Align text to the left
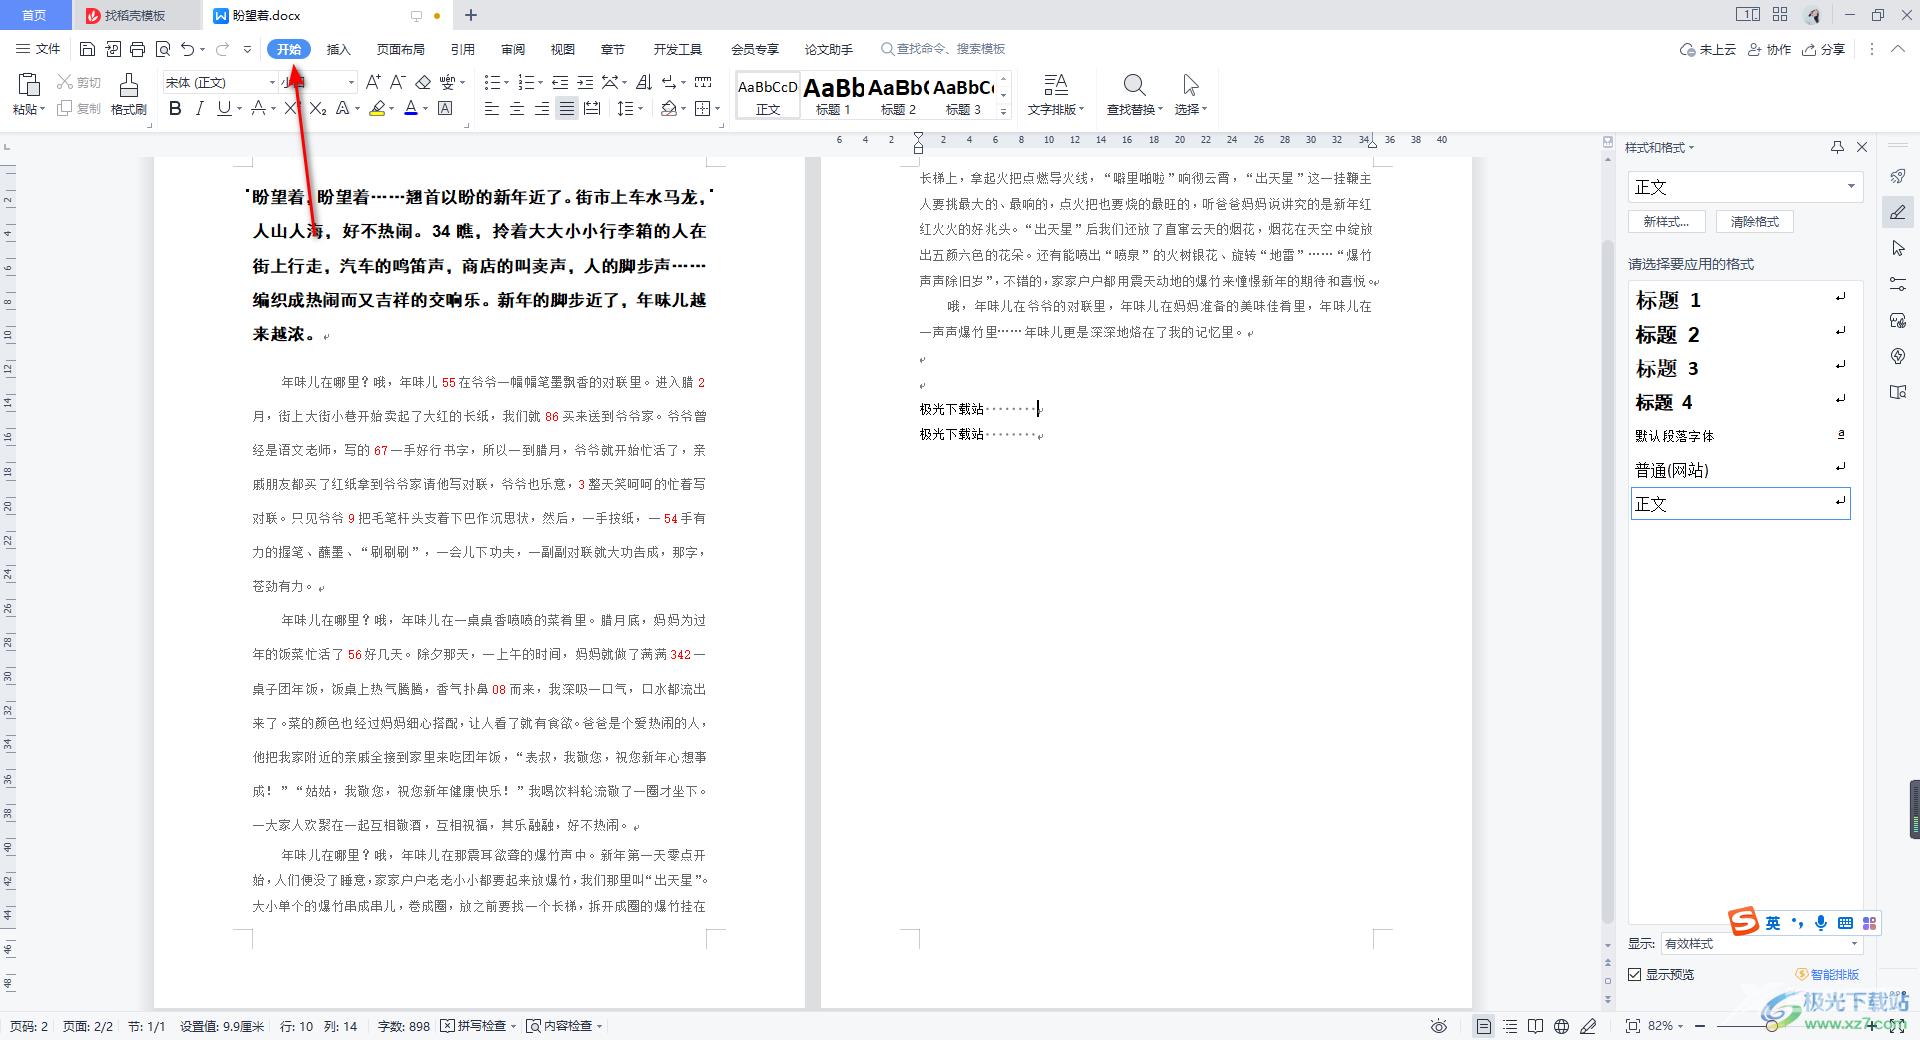The height and width of the screenshot is (1040, 1920). (x=492, y=108)
